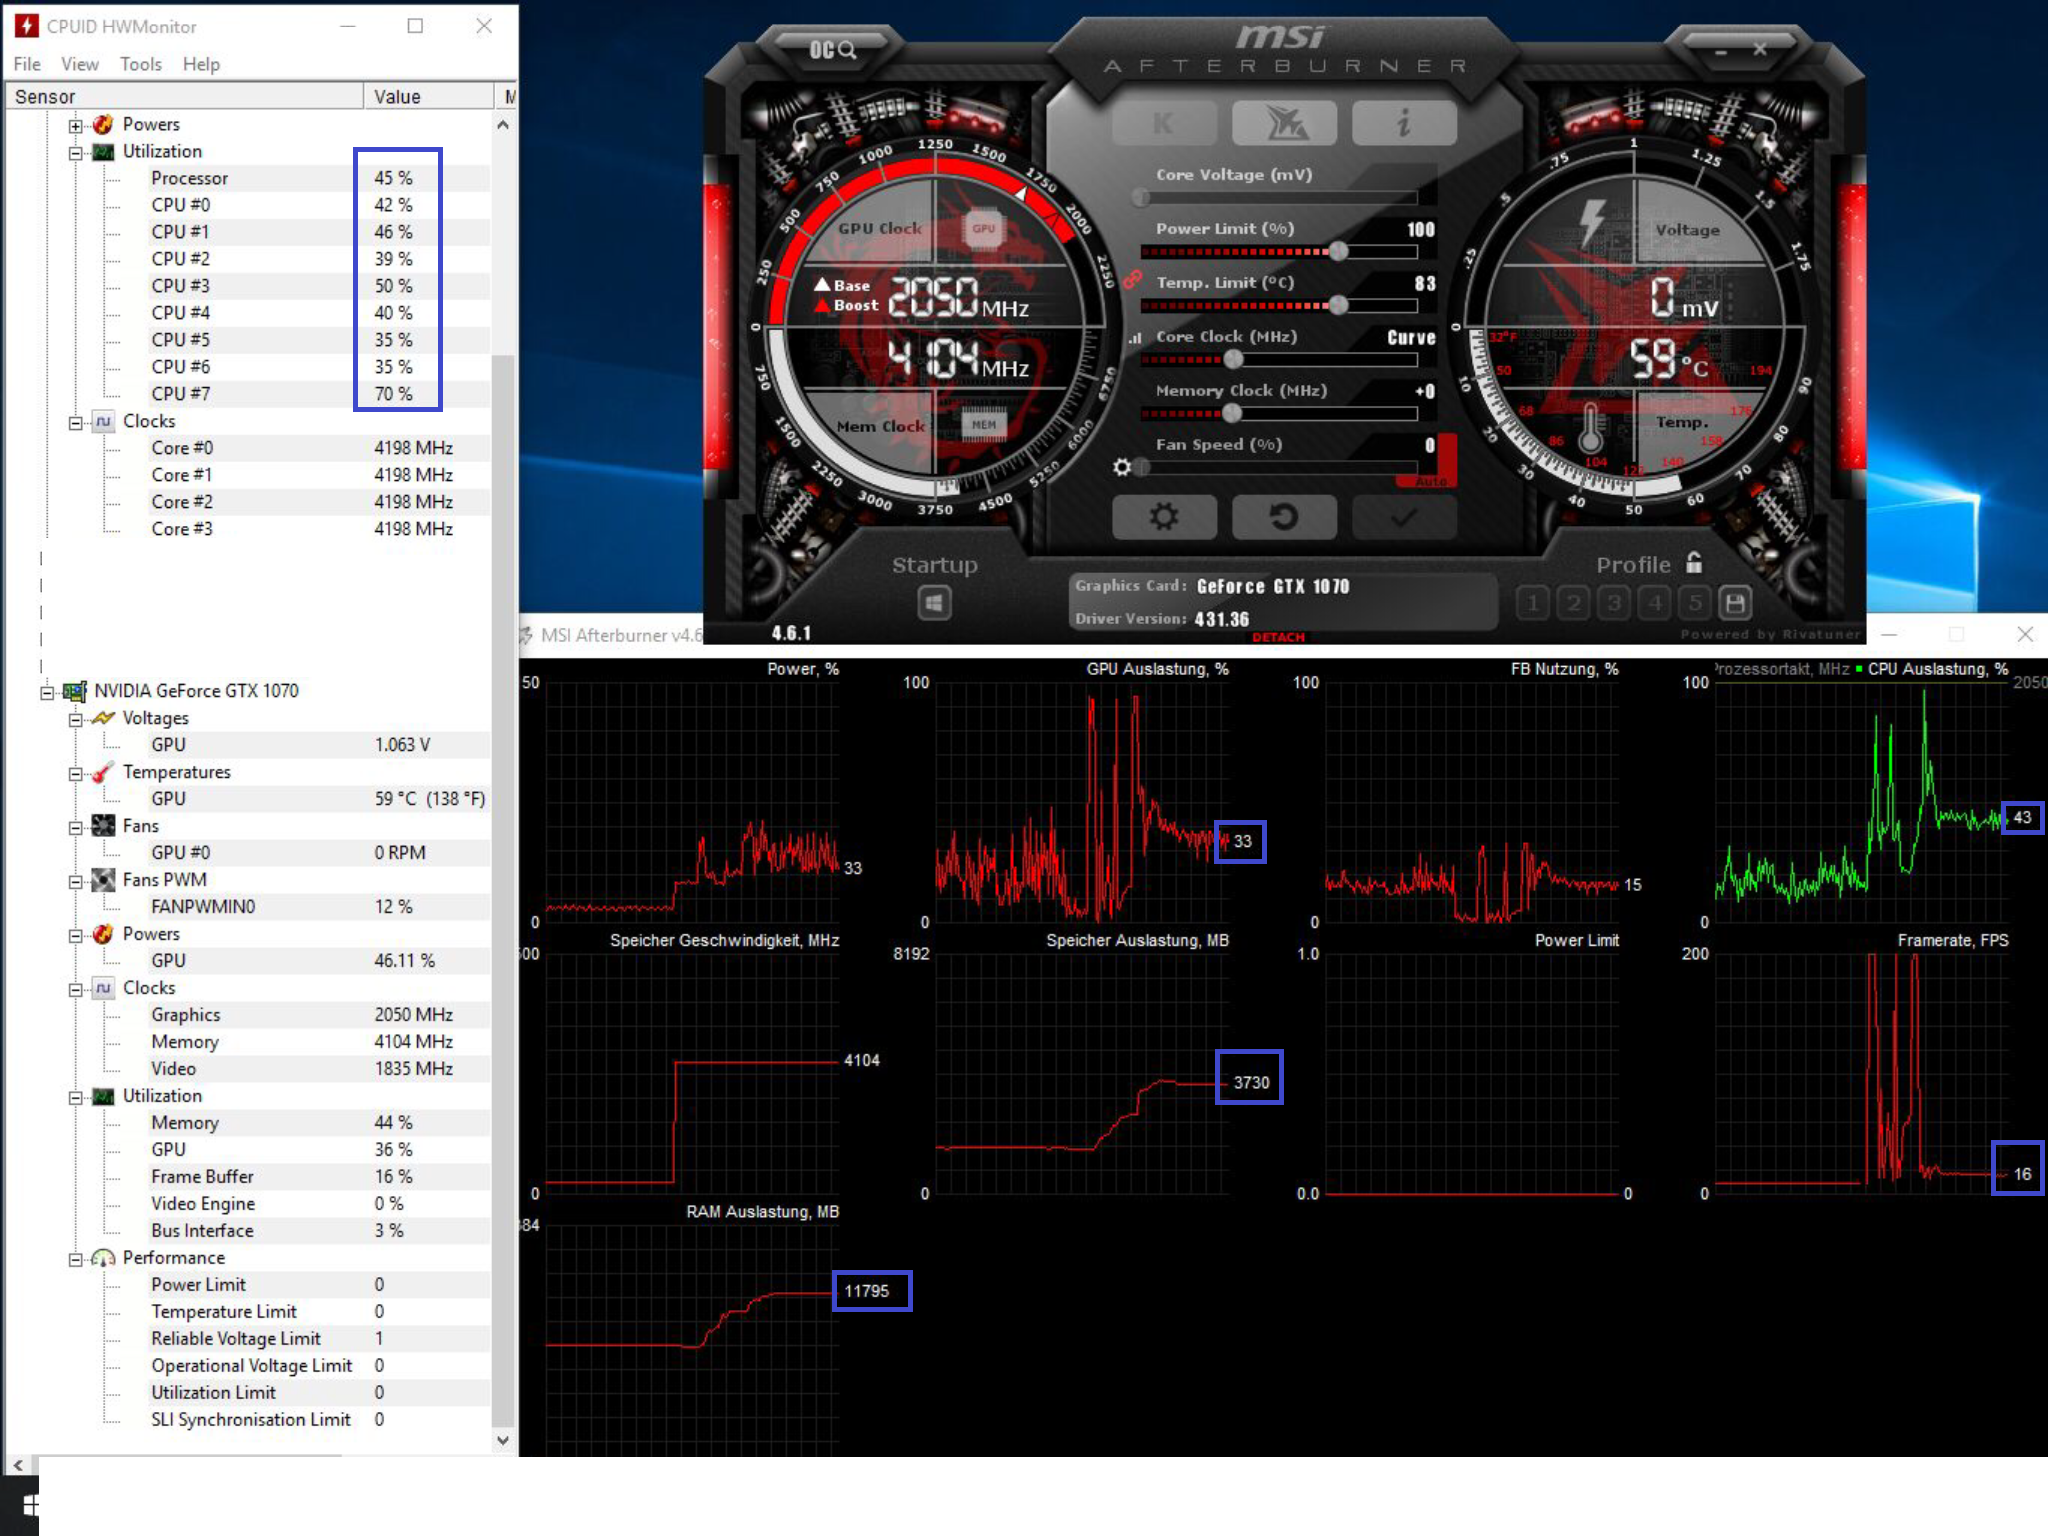Toggle the profile lock padlock icon
The width and height of the screenshot is (2048, 1536).
pos(1694,563)
